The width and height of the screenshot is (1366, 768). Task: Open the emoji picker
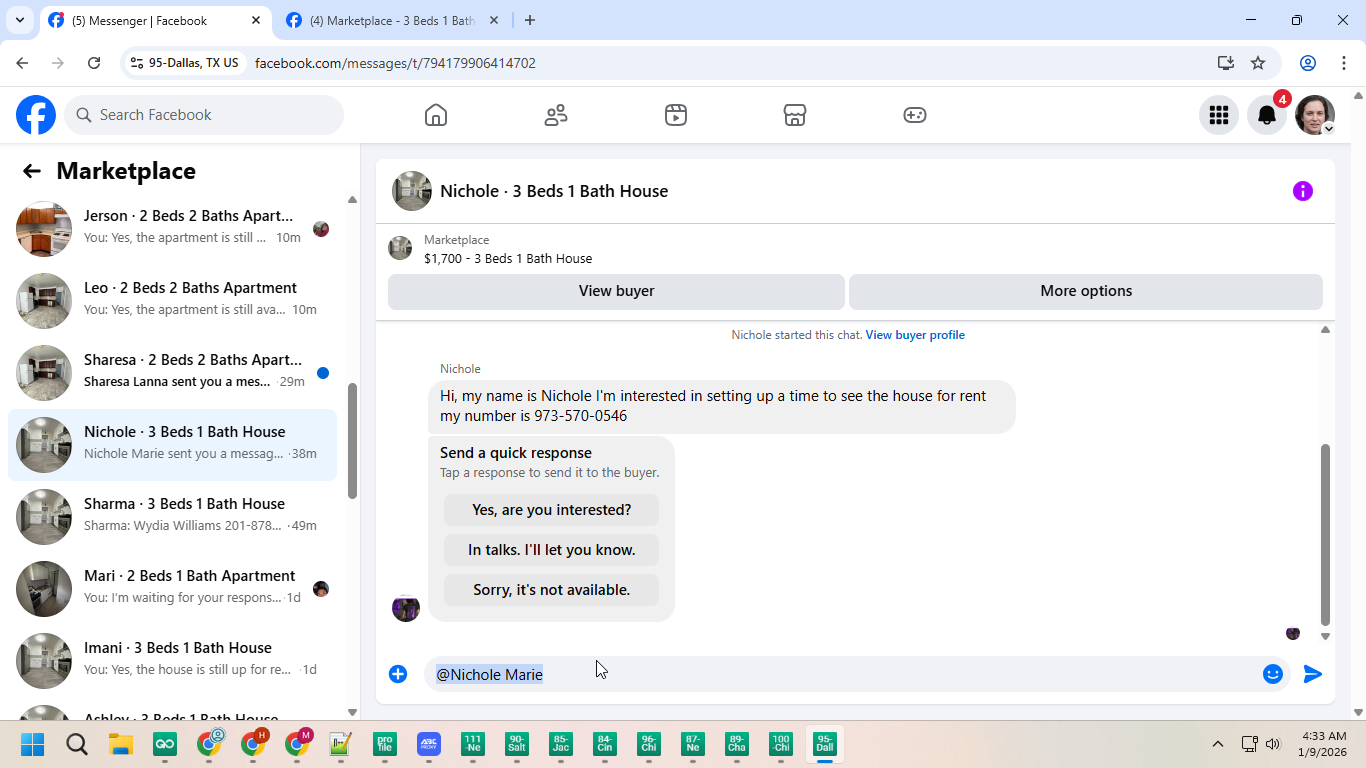coord(1273,674)
